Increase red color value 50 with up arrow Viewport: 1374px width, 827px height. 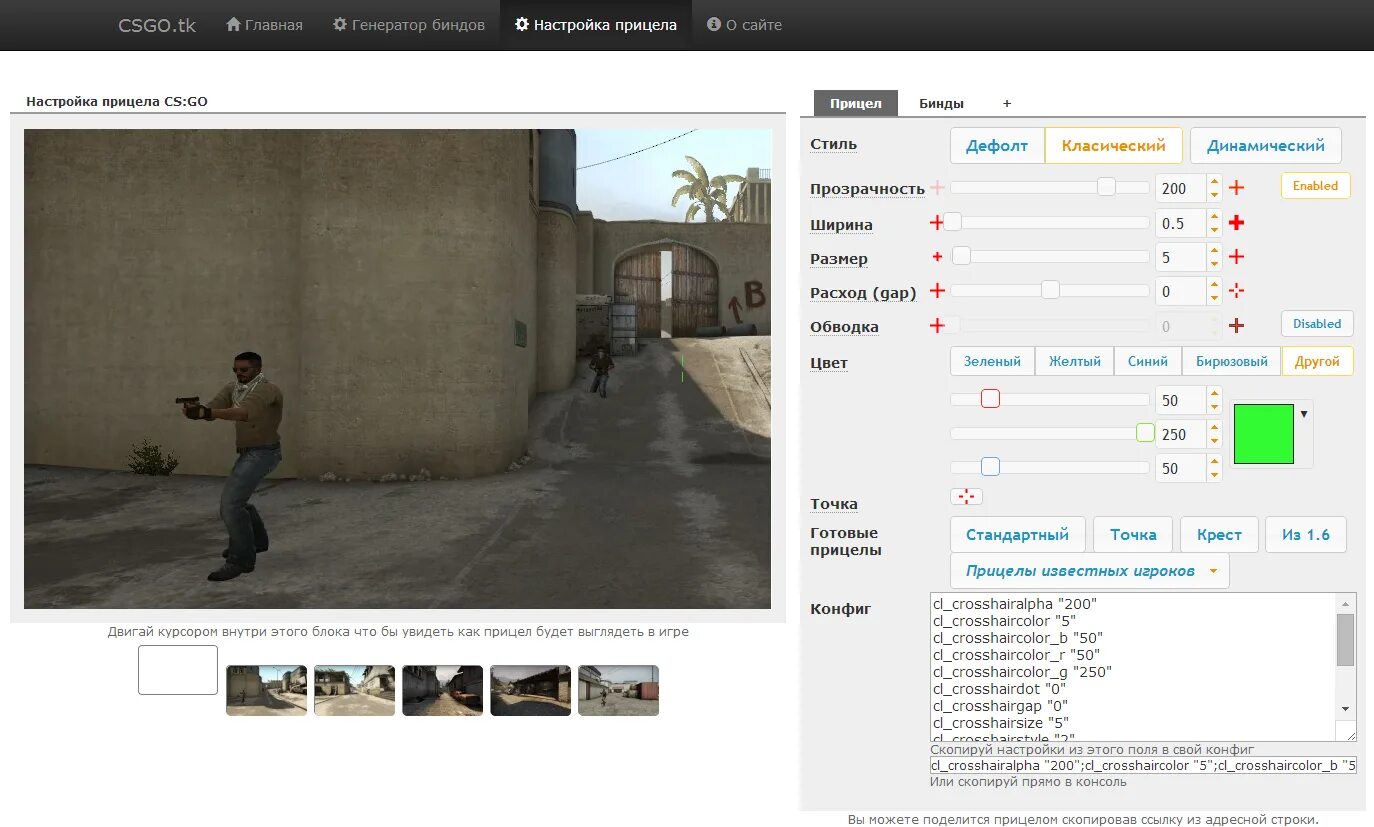1214,394
